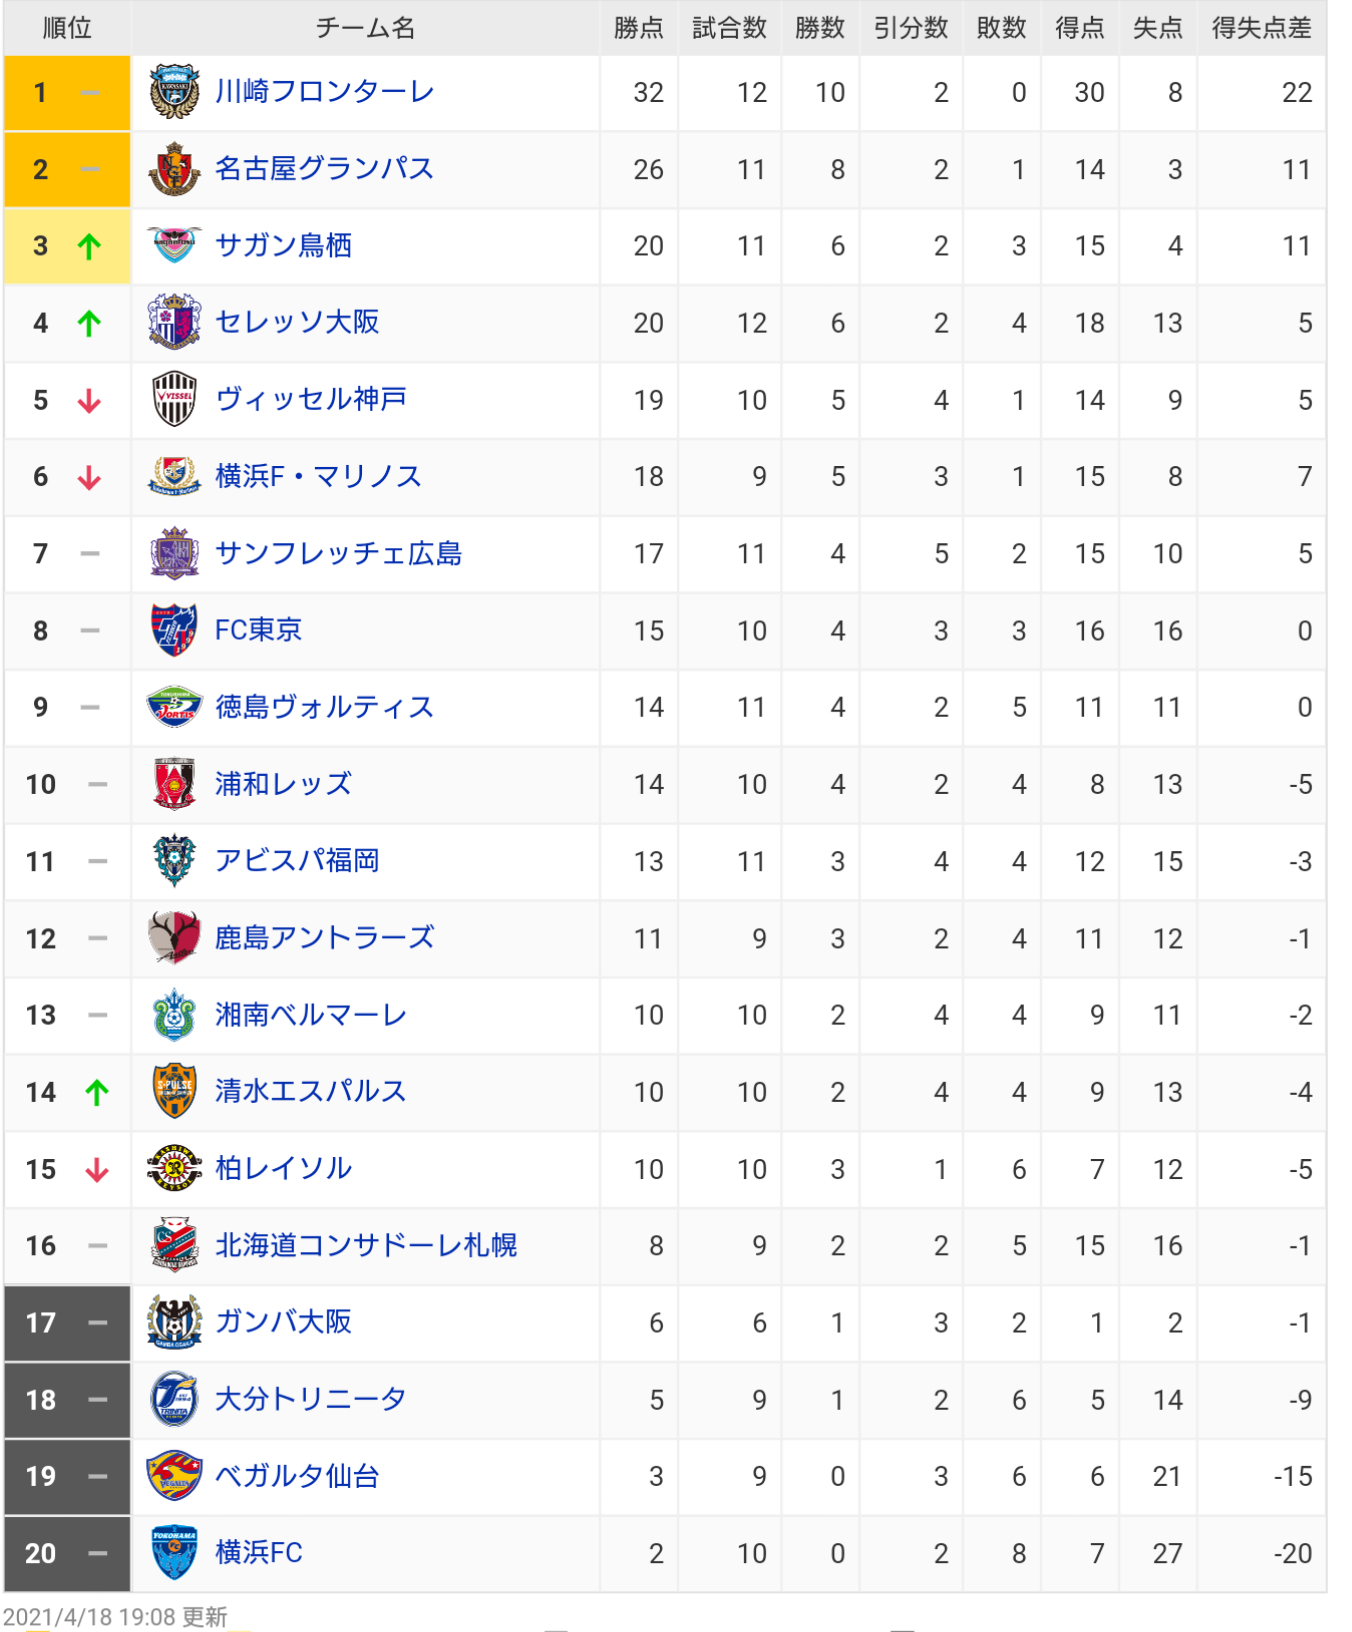Open the サガン鳥栖 team link
The width and height of the screenshot is (1352, 1632).
284,246
